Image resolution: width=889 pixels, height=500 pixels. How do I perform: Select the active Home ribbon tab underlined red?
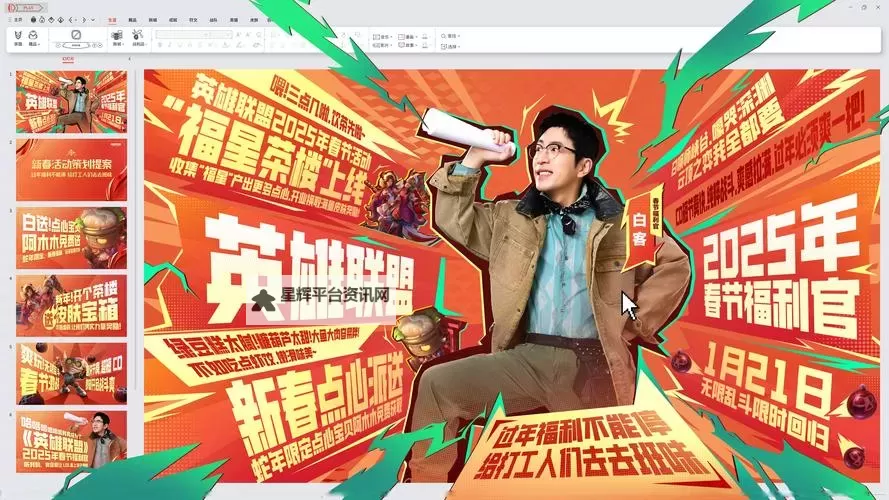[x=112, y=20]
